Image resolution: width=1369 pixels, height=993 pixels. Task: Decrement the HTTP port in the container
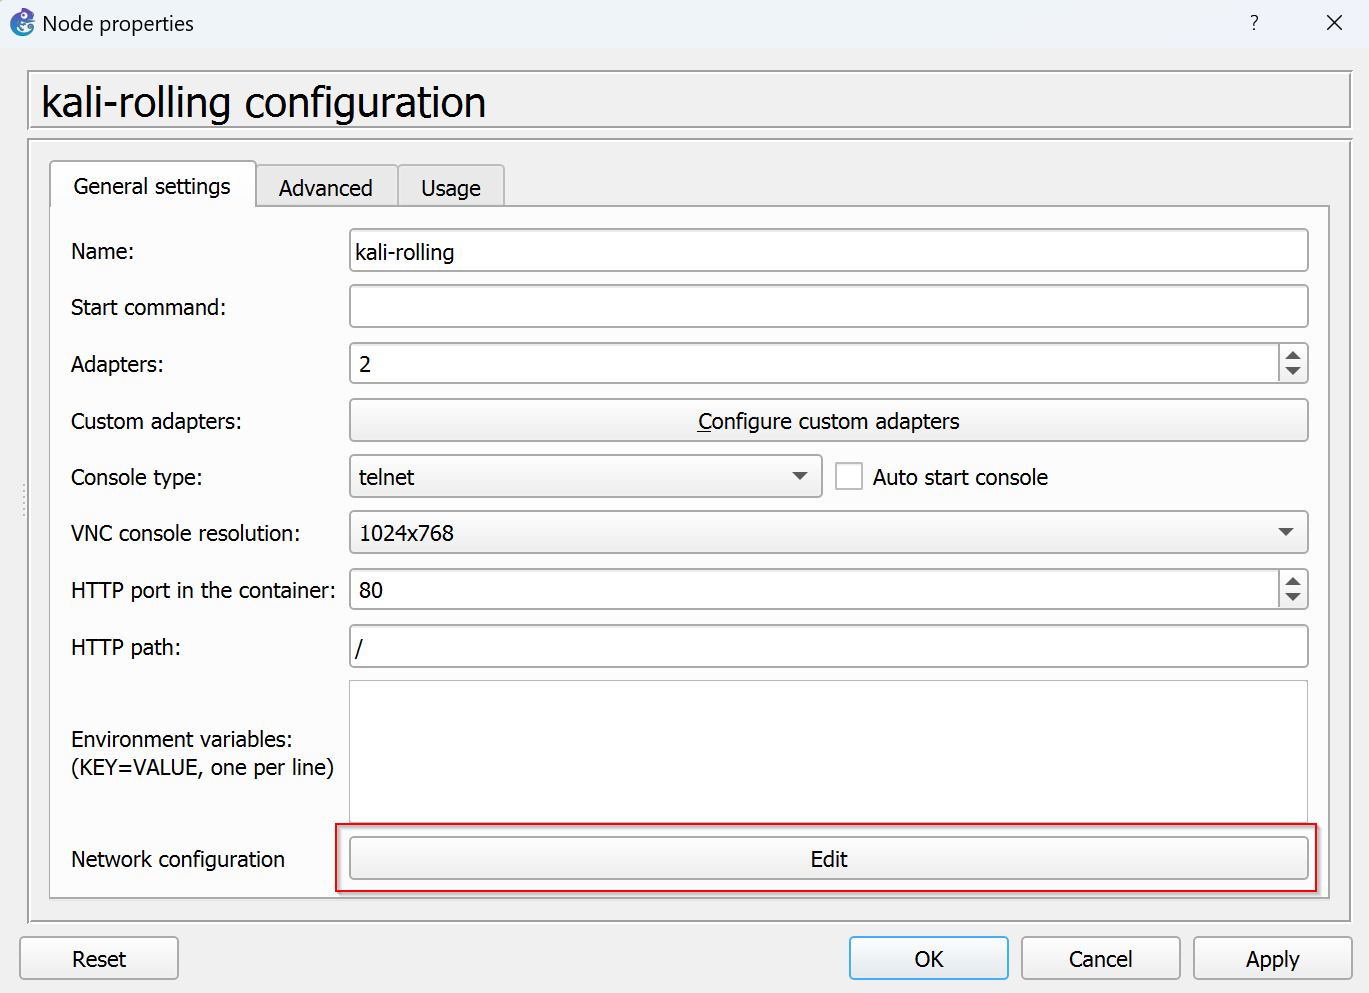(1293, 598)
